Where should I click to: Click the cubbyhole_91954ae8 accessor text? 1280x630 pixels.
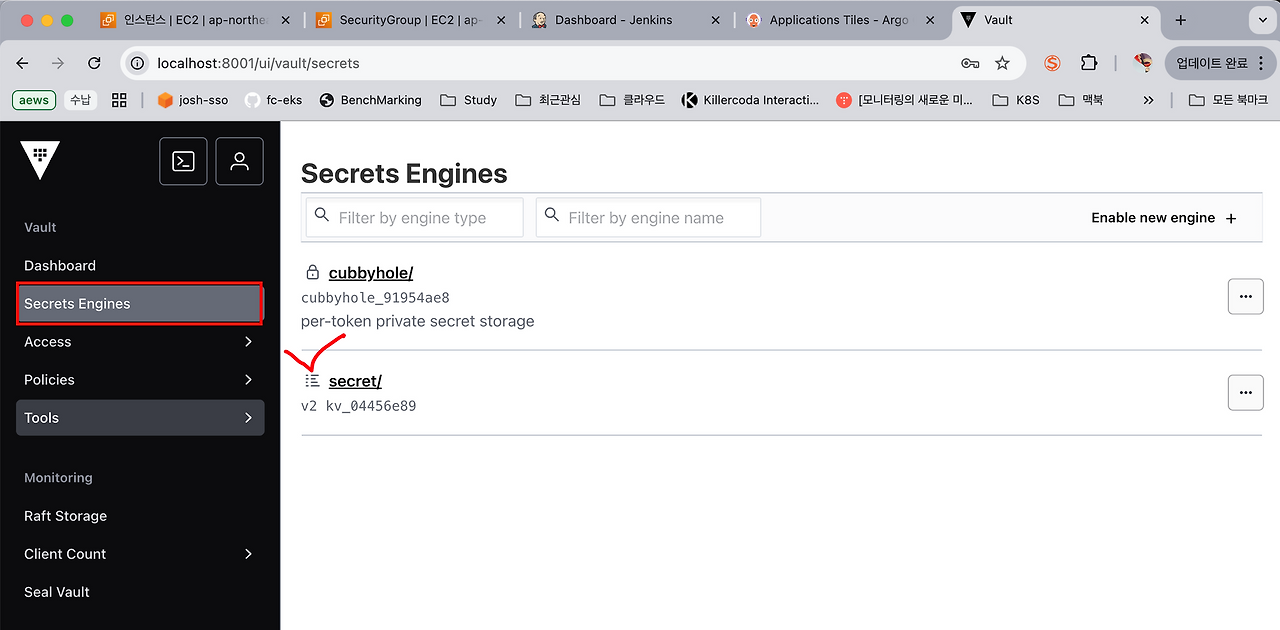click(375, 298)
